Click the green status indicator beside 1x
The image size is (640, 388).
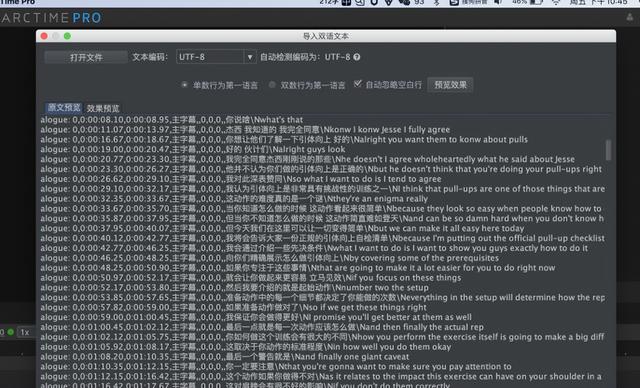tap(11, 332)
